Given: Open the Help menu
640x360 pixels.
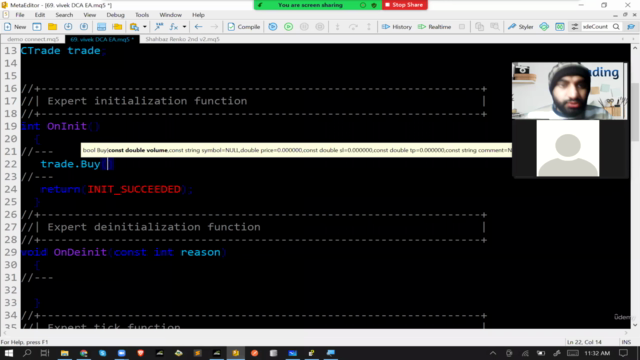Looking at the screenshot, I should click(198, 15).
